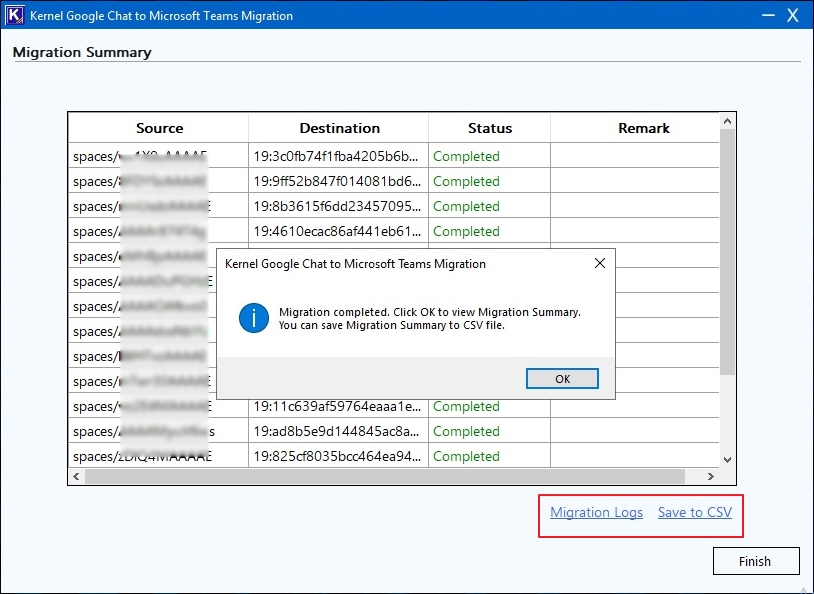Click the Remark column header

click(643, 128)
